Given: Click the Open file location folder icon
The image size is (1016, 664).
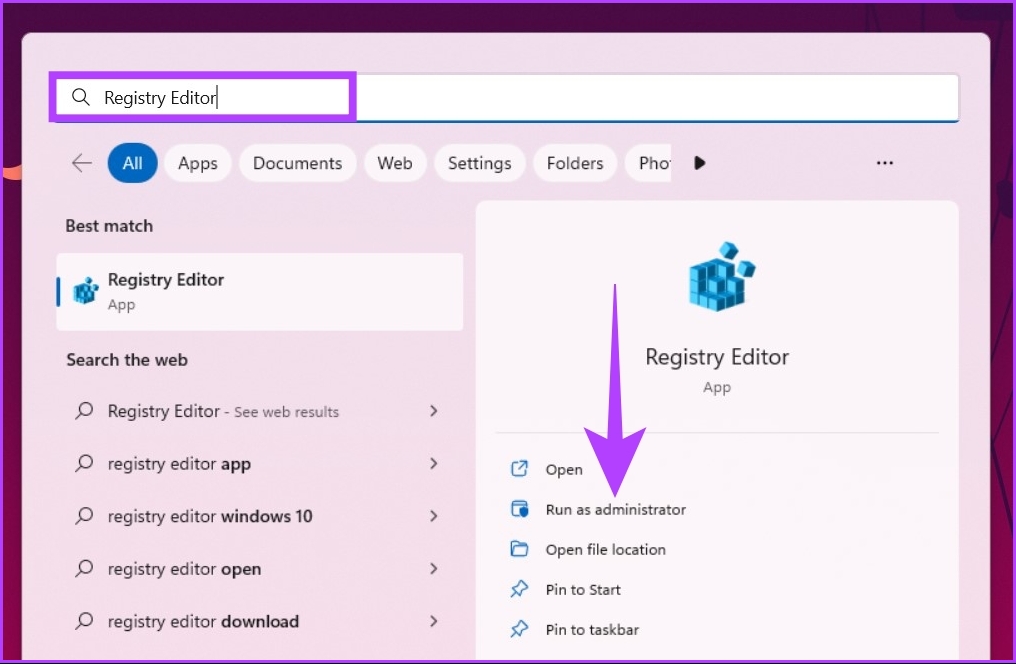Looking at the screenshot, I should click(x=519, y=549).
